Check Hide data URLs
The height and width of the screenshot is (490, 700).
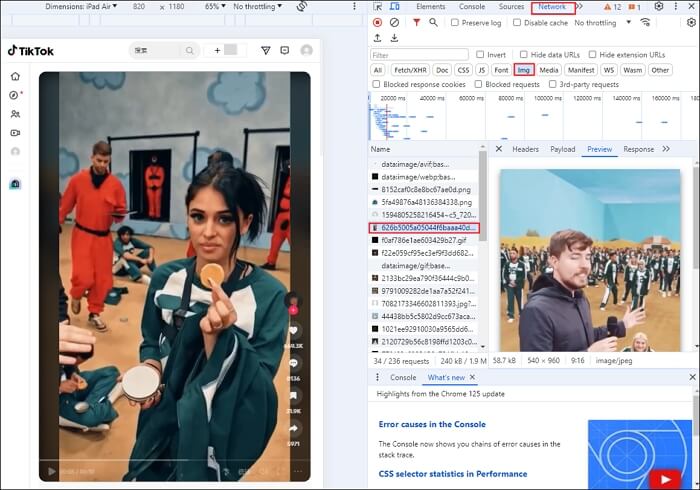pyautogui.click(x=524, y=54)
